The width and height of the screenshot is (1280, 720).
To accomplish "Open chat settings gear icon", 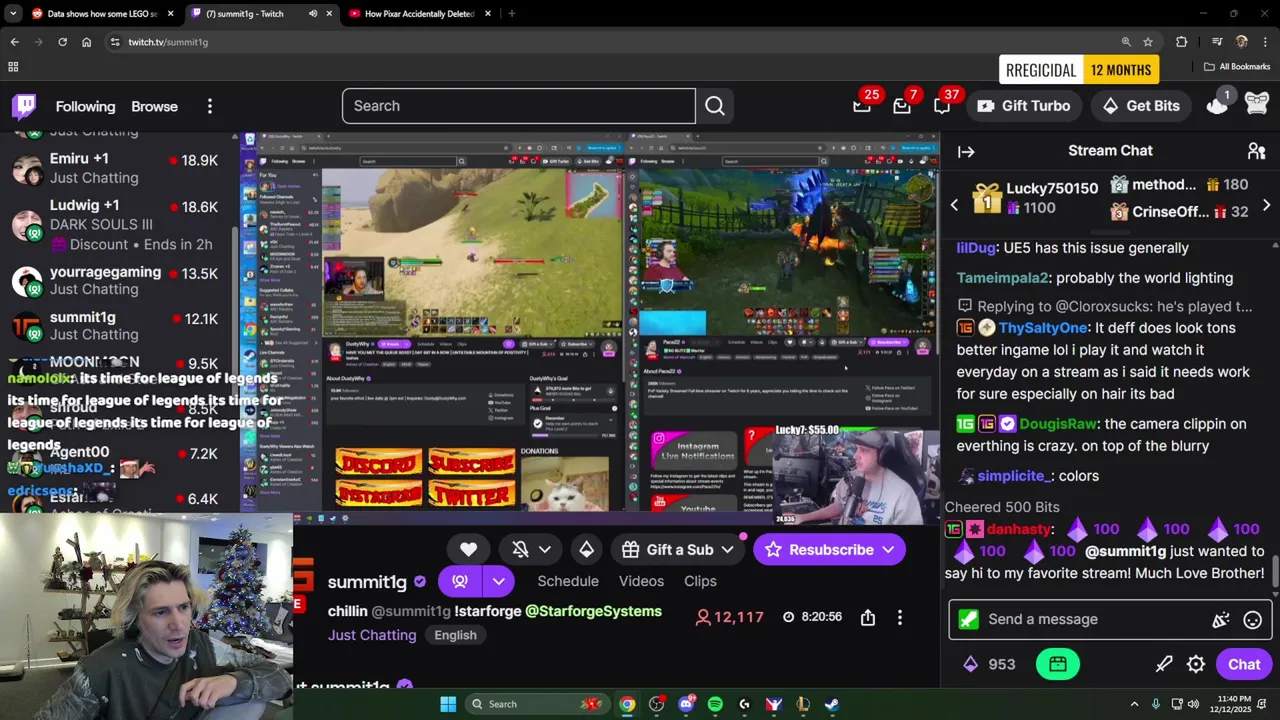I will [1196, 664].
